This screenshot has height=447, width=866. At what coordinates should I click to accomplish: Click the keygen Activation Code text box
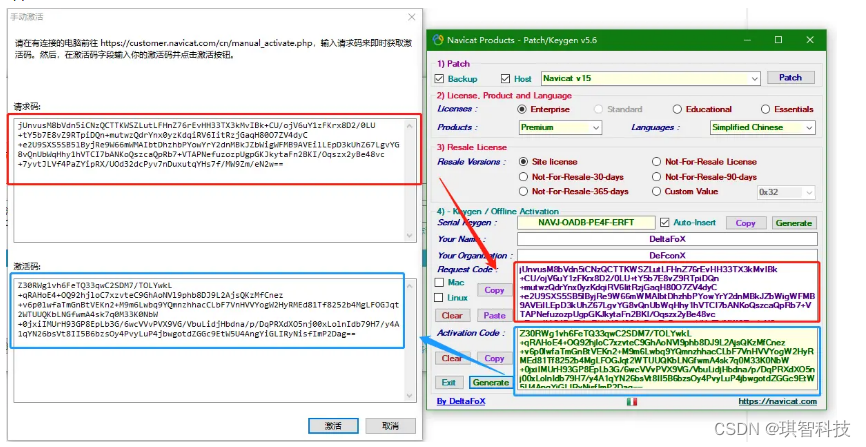667,360
